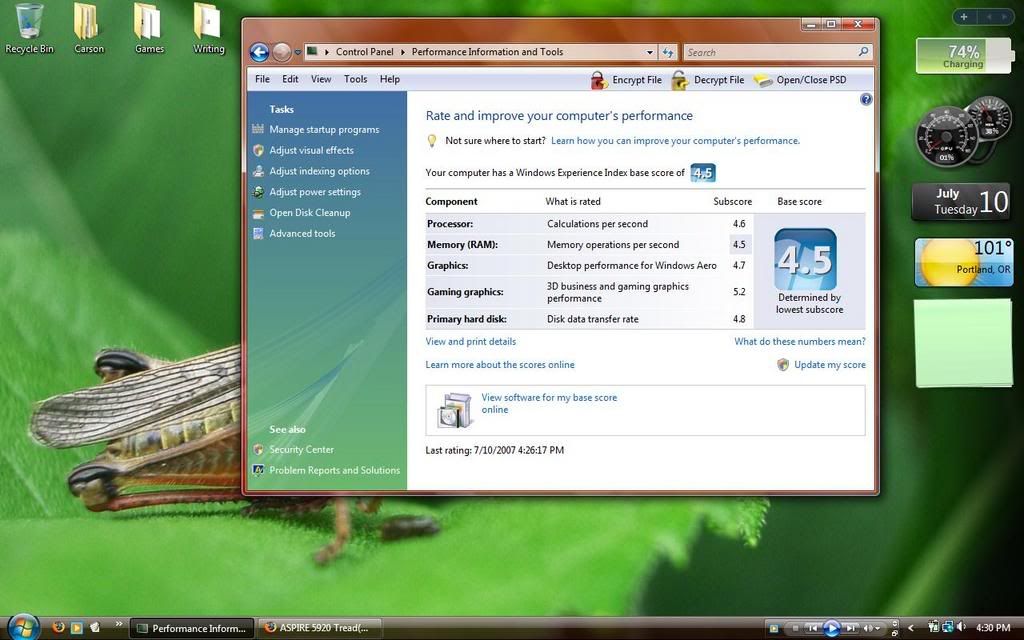1024x640 pixels.
Task: Click the breadcrumb arrow after Control Panel
Action: (402, 52)
